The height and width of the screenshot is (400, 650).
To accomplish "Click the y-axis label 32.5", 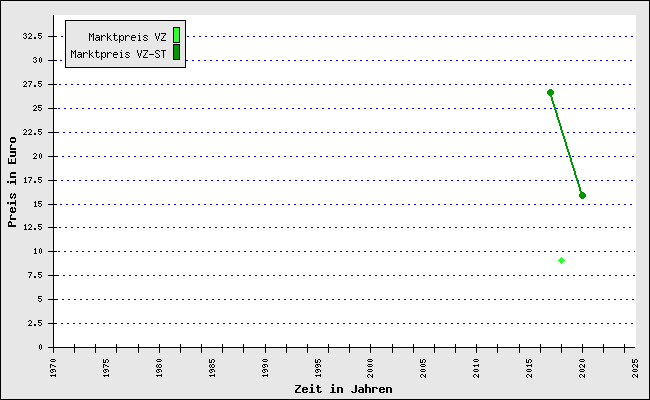I will click(x=32, y=36).
